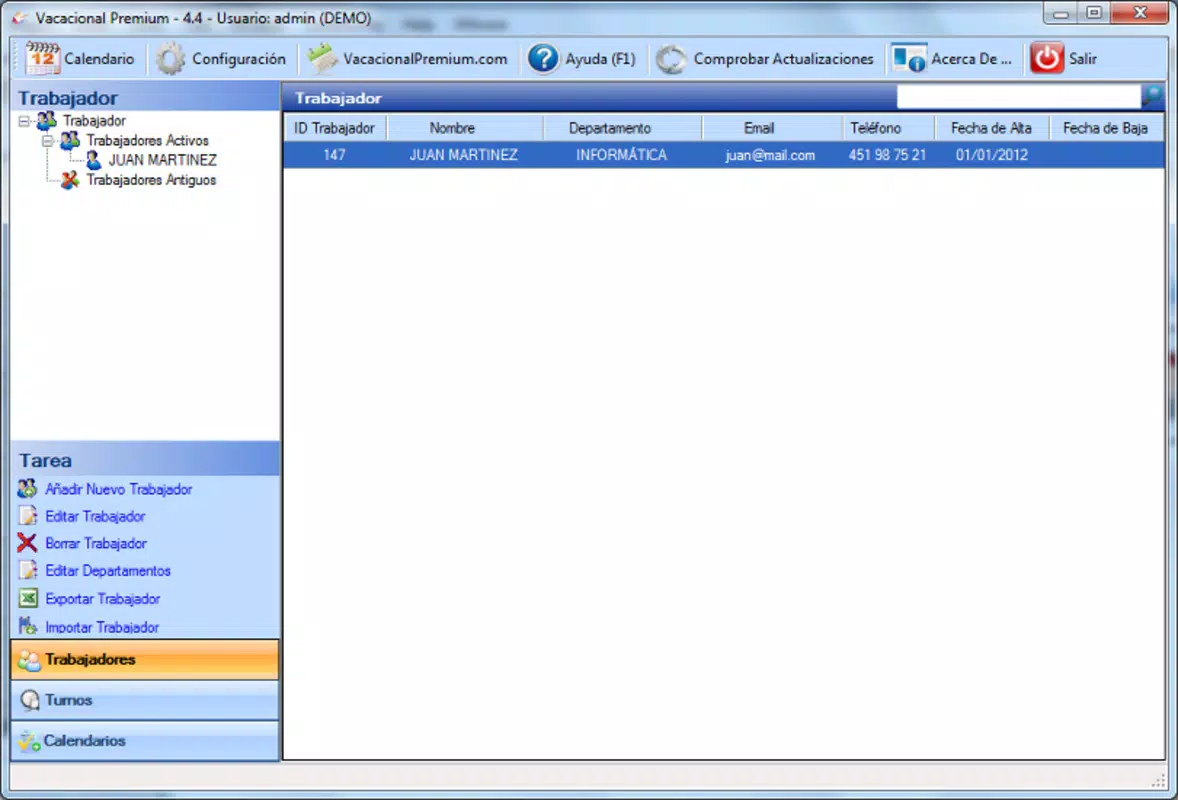Click JUAN MARTINEZ name cell in table
The width and height of the screenshot is (1178, 800).
pyautogui.click(x=464, y=155)
